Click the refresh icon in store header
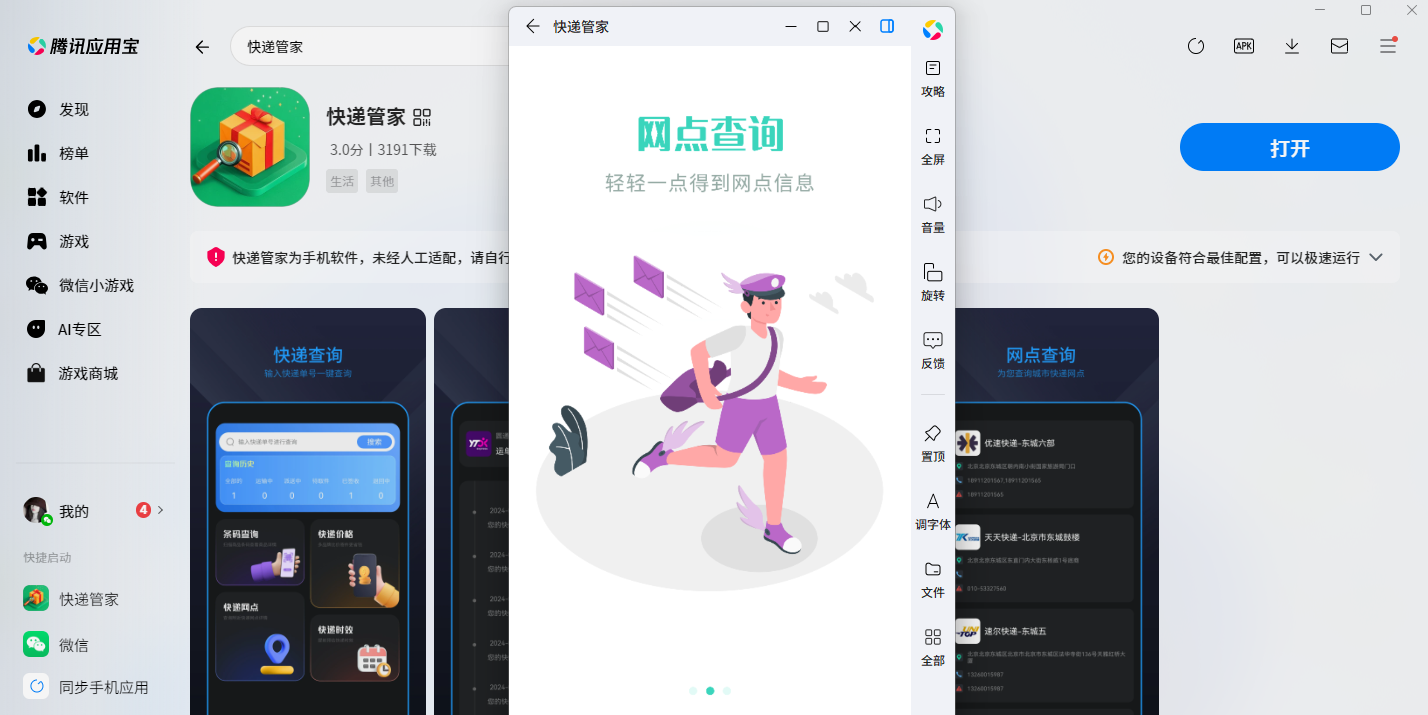The height and width of the screenshot is (715, 1428). click(1196, 46)
